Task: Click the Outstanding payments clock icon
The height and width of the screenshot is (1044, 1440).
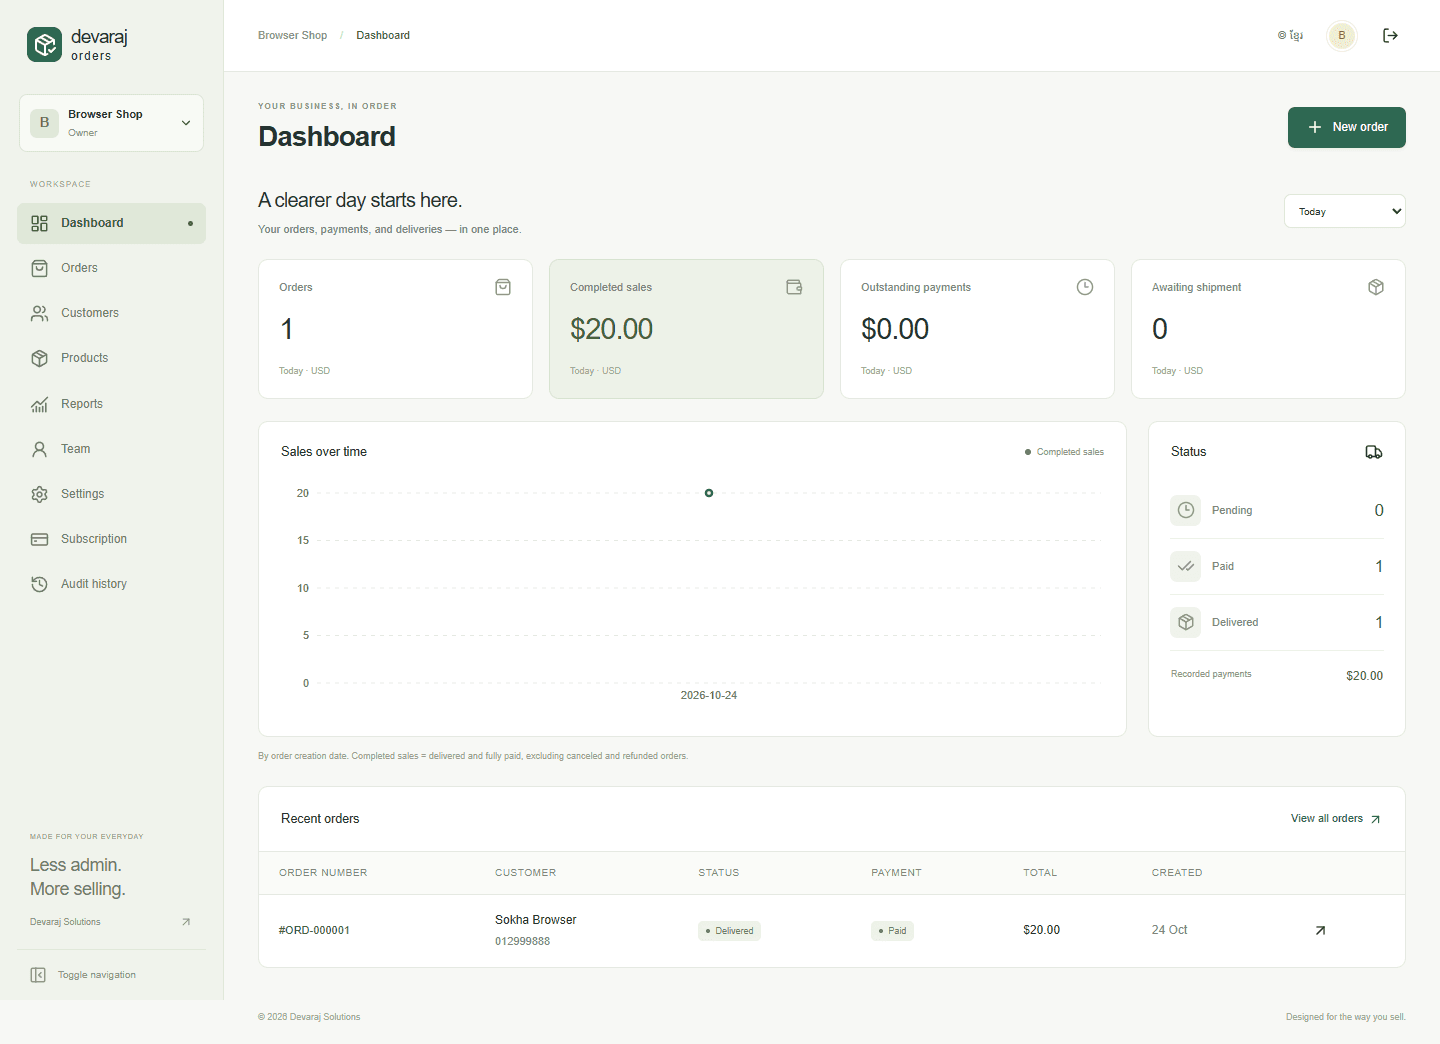Action: [x=1085, y=287]
